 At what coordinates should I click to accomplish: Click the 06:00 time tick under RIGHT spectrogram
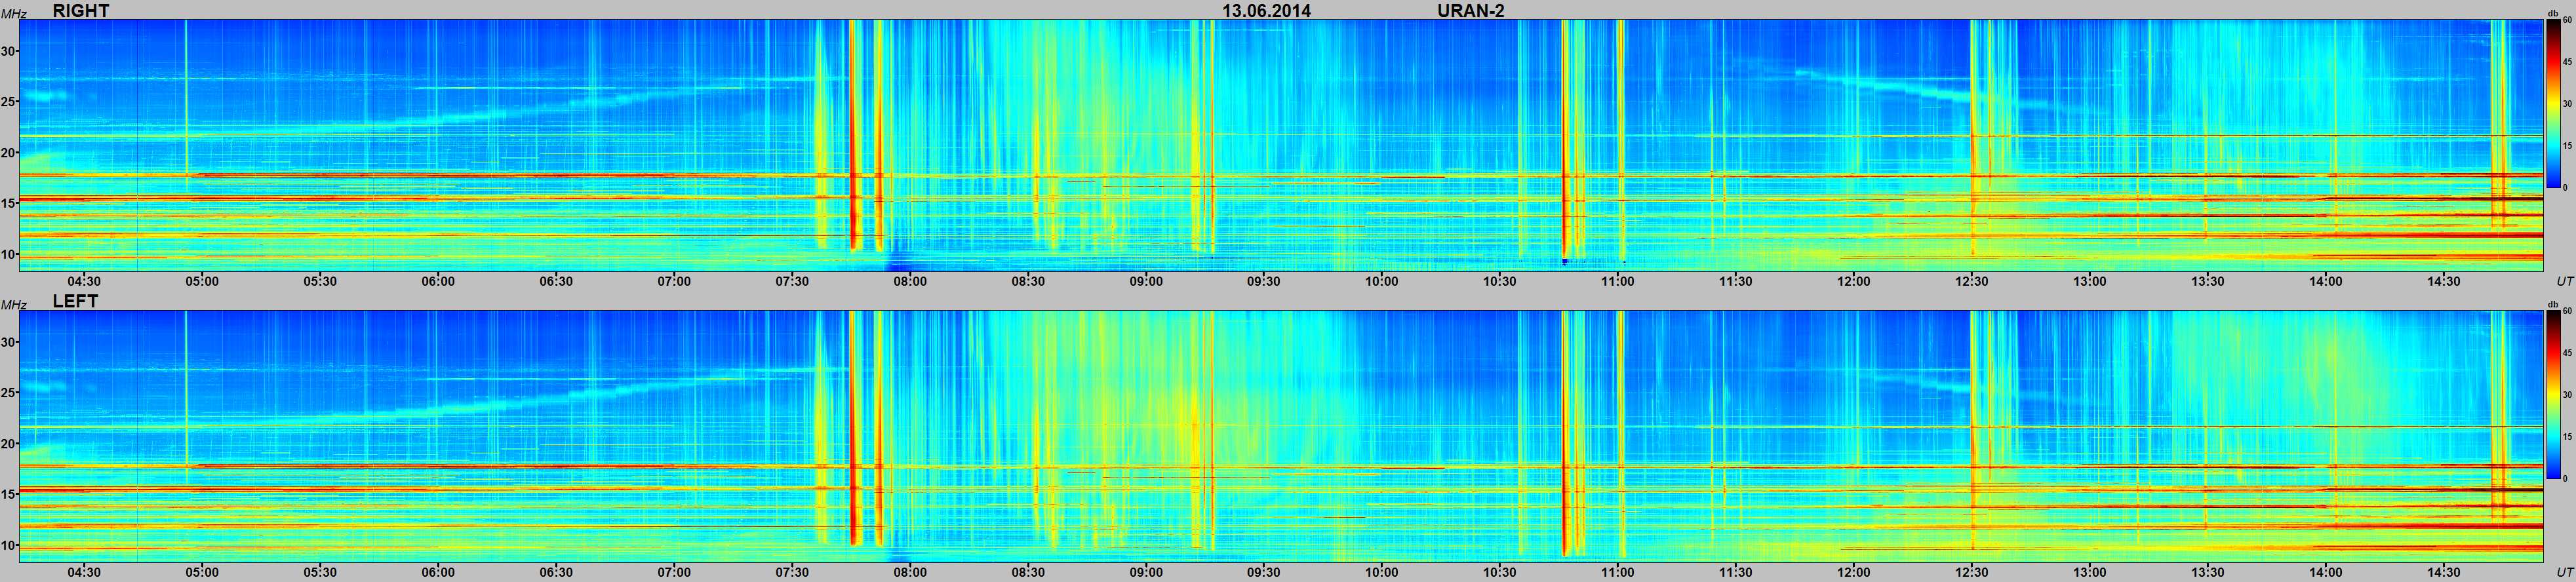pyautogui.click(x=438, y=281)
